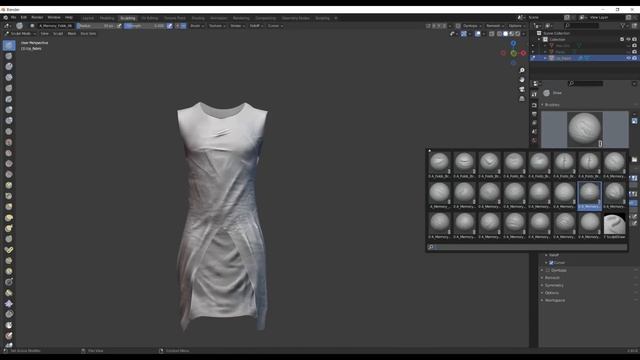
Task: Open the Cursor settings dropdown
Action: (x=275, y=26)
